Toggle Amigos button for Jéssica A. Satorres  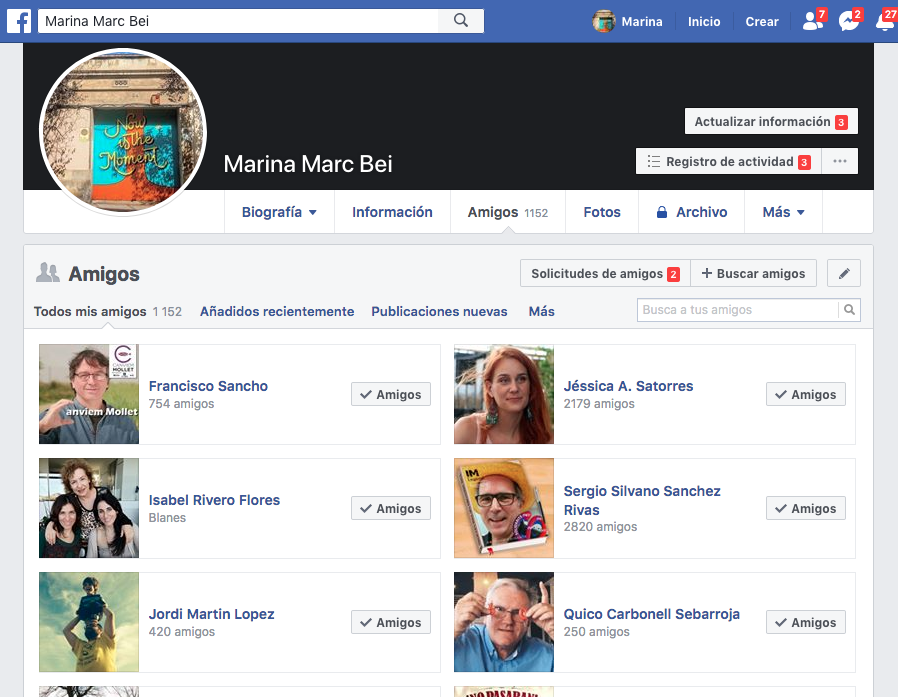[x=806, y=394]
